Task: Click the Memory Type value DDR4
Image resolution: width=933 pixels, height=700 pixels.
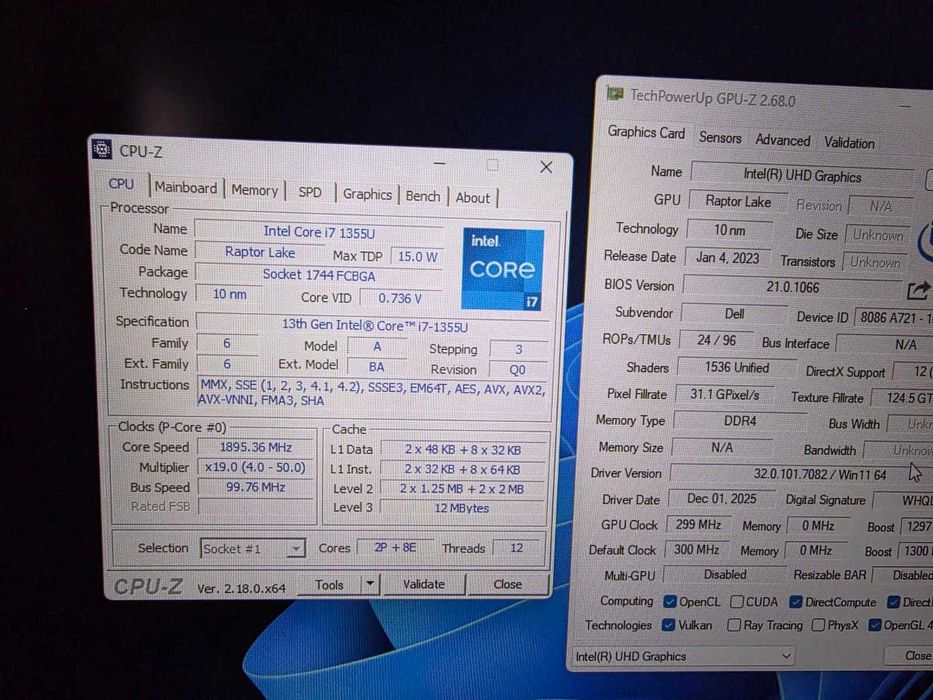Action: click(x=740, y=421)
